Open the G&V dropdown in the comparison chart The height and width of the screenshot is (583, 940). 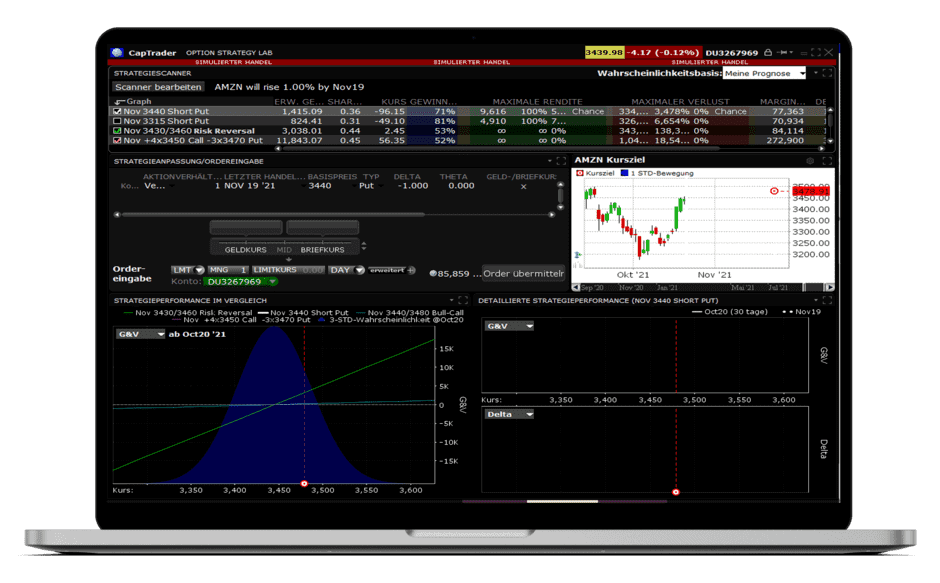click(x=141, y=334)
